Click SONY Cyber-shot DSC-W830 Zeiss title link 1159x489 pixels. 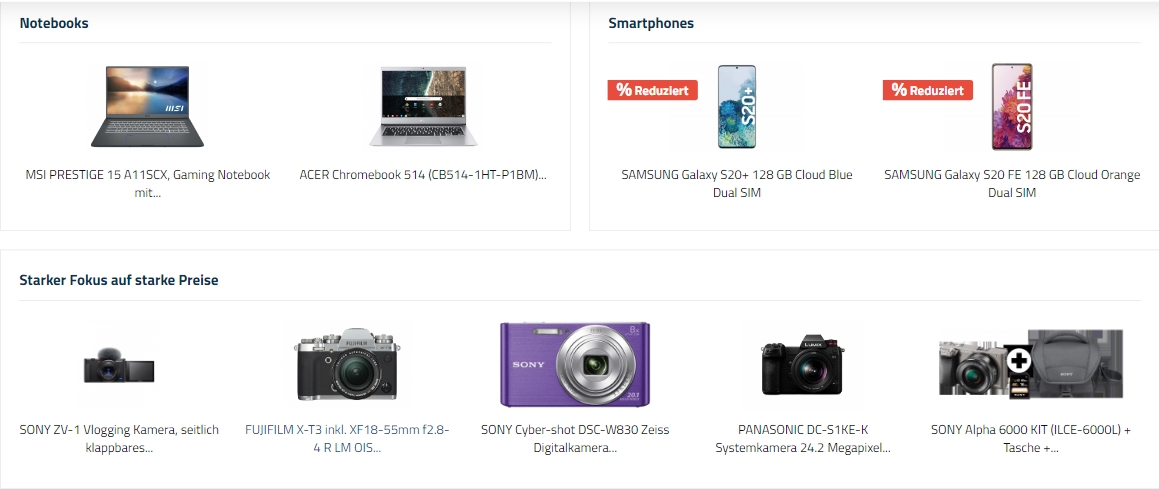point(575,439)
